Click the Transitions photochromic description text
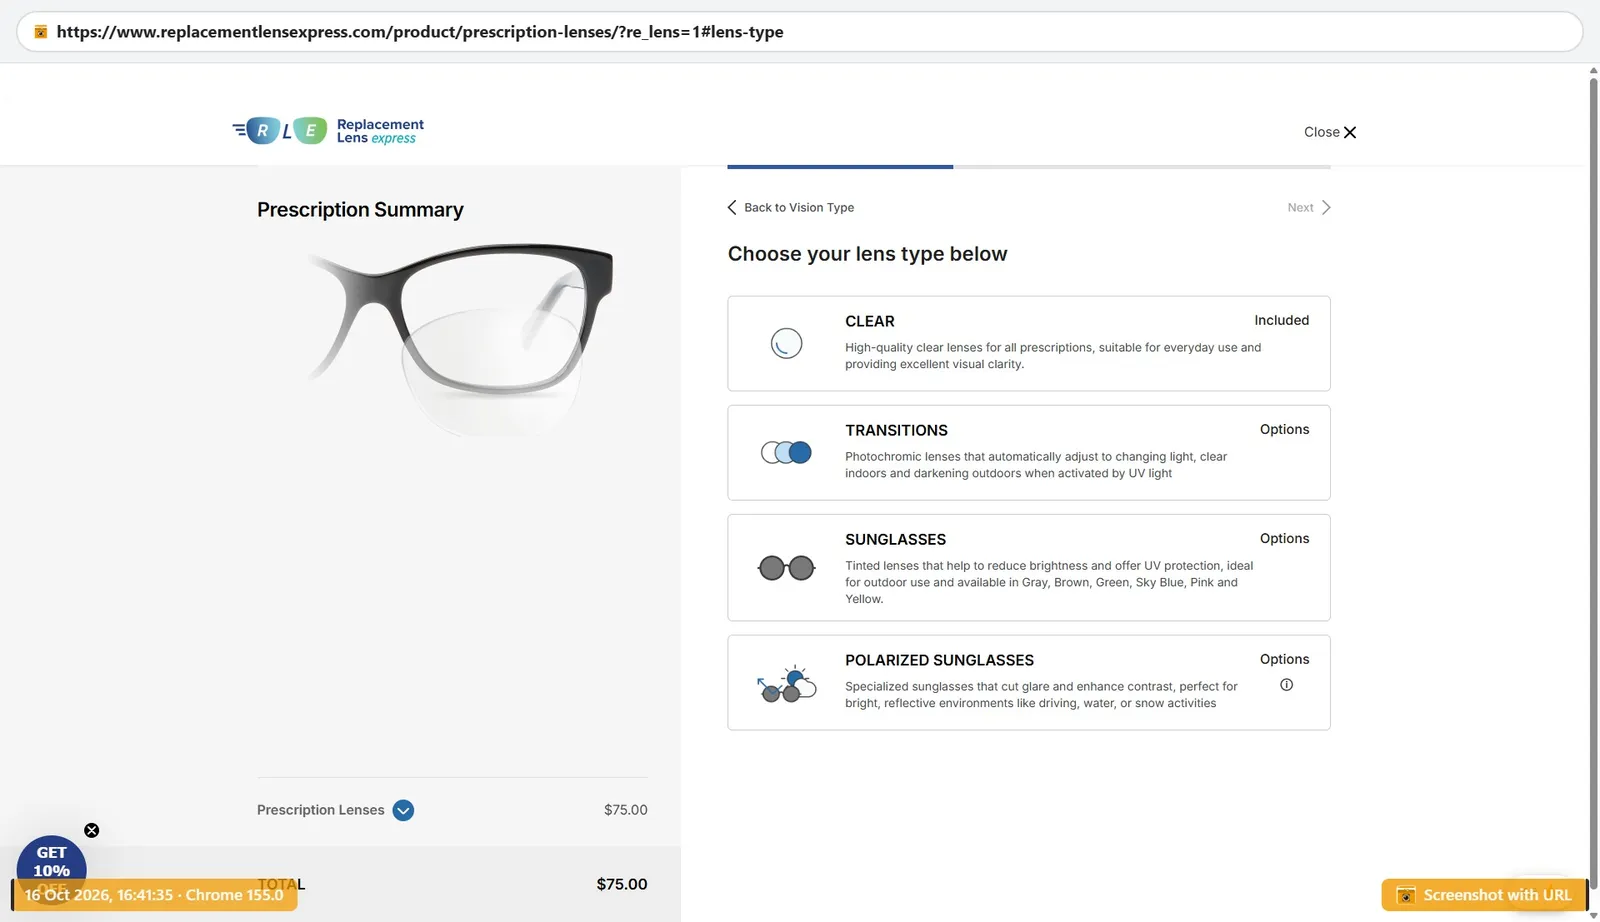Viewport: 1600px width, 922px height. (1036, 465)
